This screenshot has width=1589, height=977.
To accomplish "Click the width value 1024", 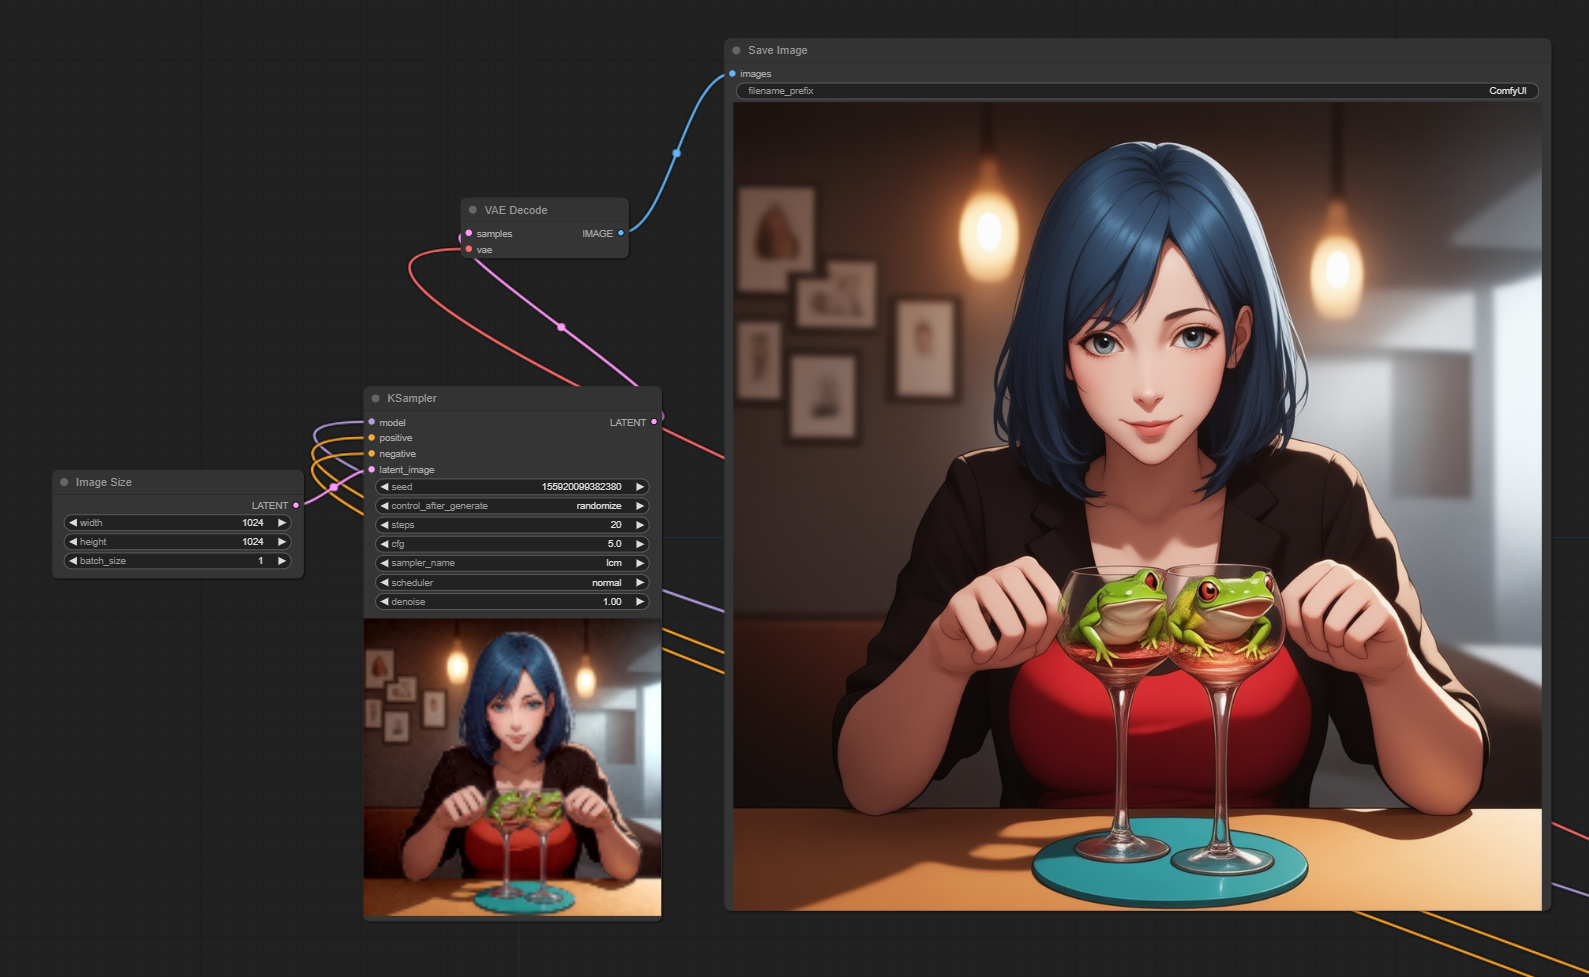I will pos(253,523).
